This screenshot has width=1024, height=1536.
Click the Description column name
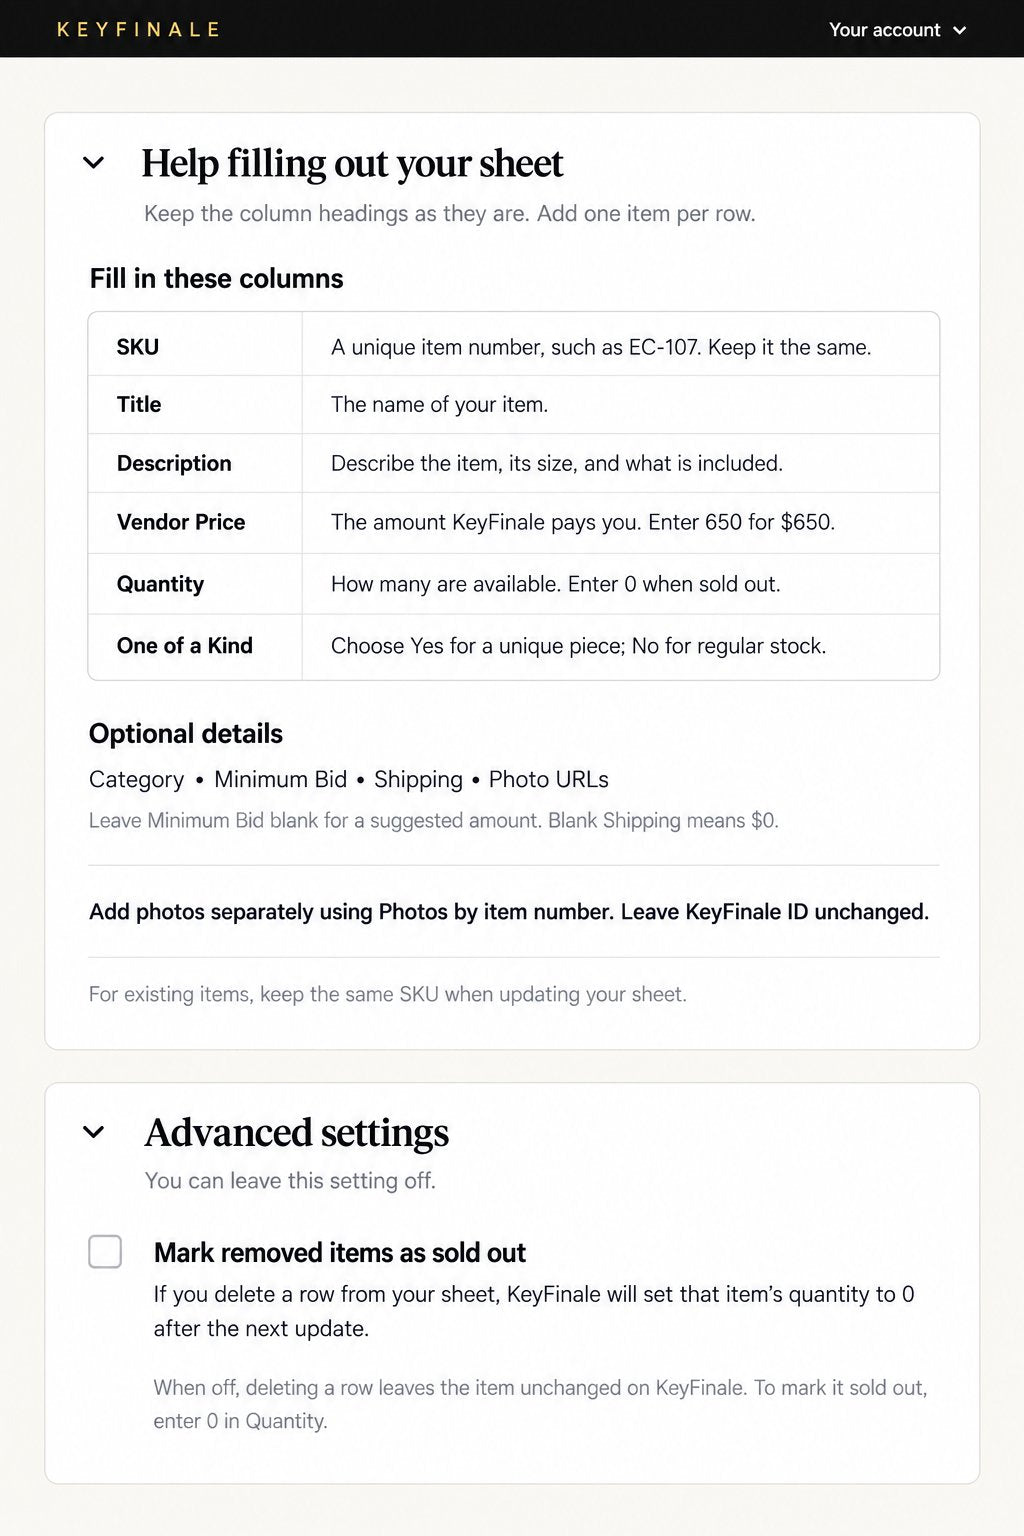click(x=174, y=463)
